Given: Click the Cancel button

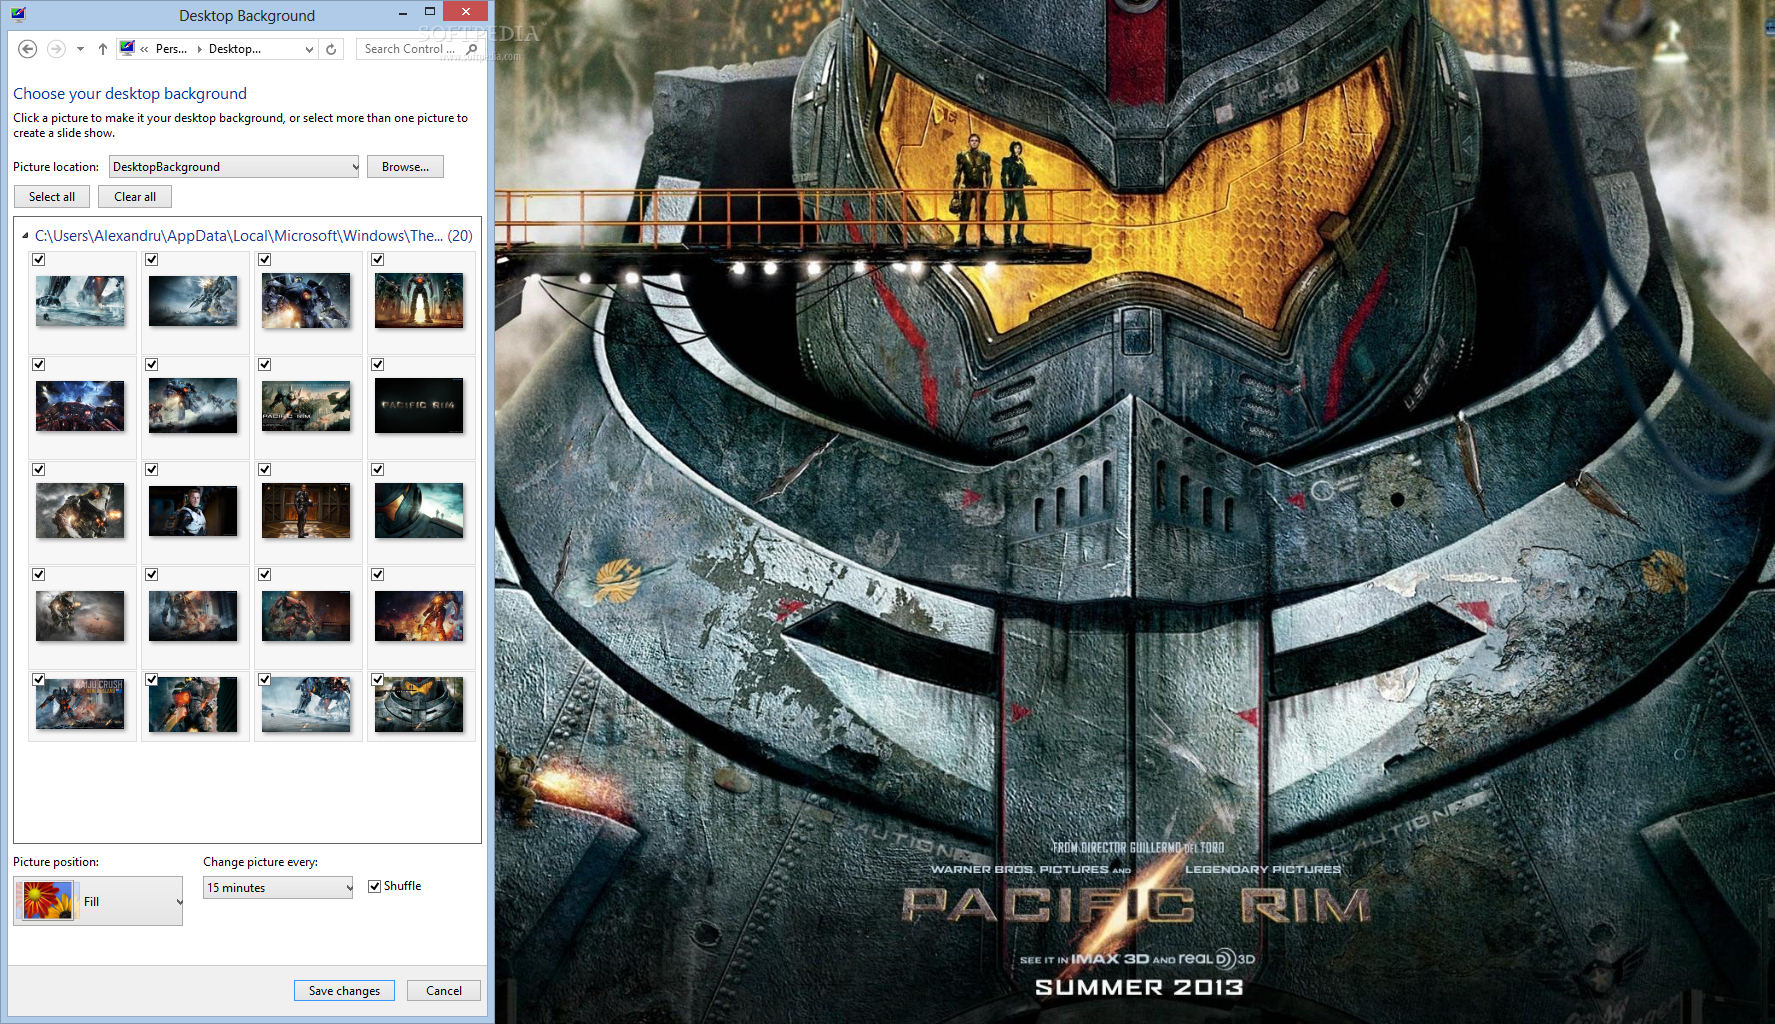Looking at the screenshot, I should (444, 991).
